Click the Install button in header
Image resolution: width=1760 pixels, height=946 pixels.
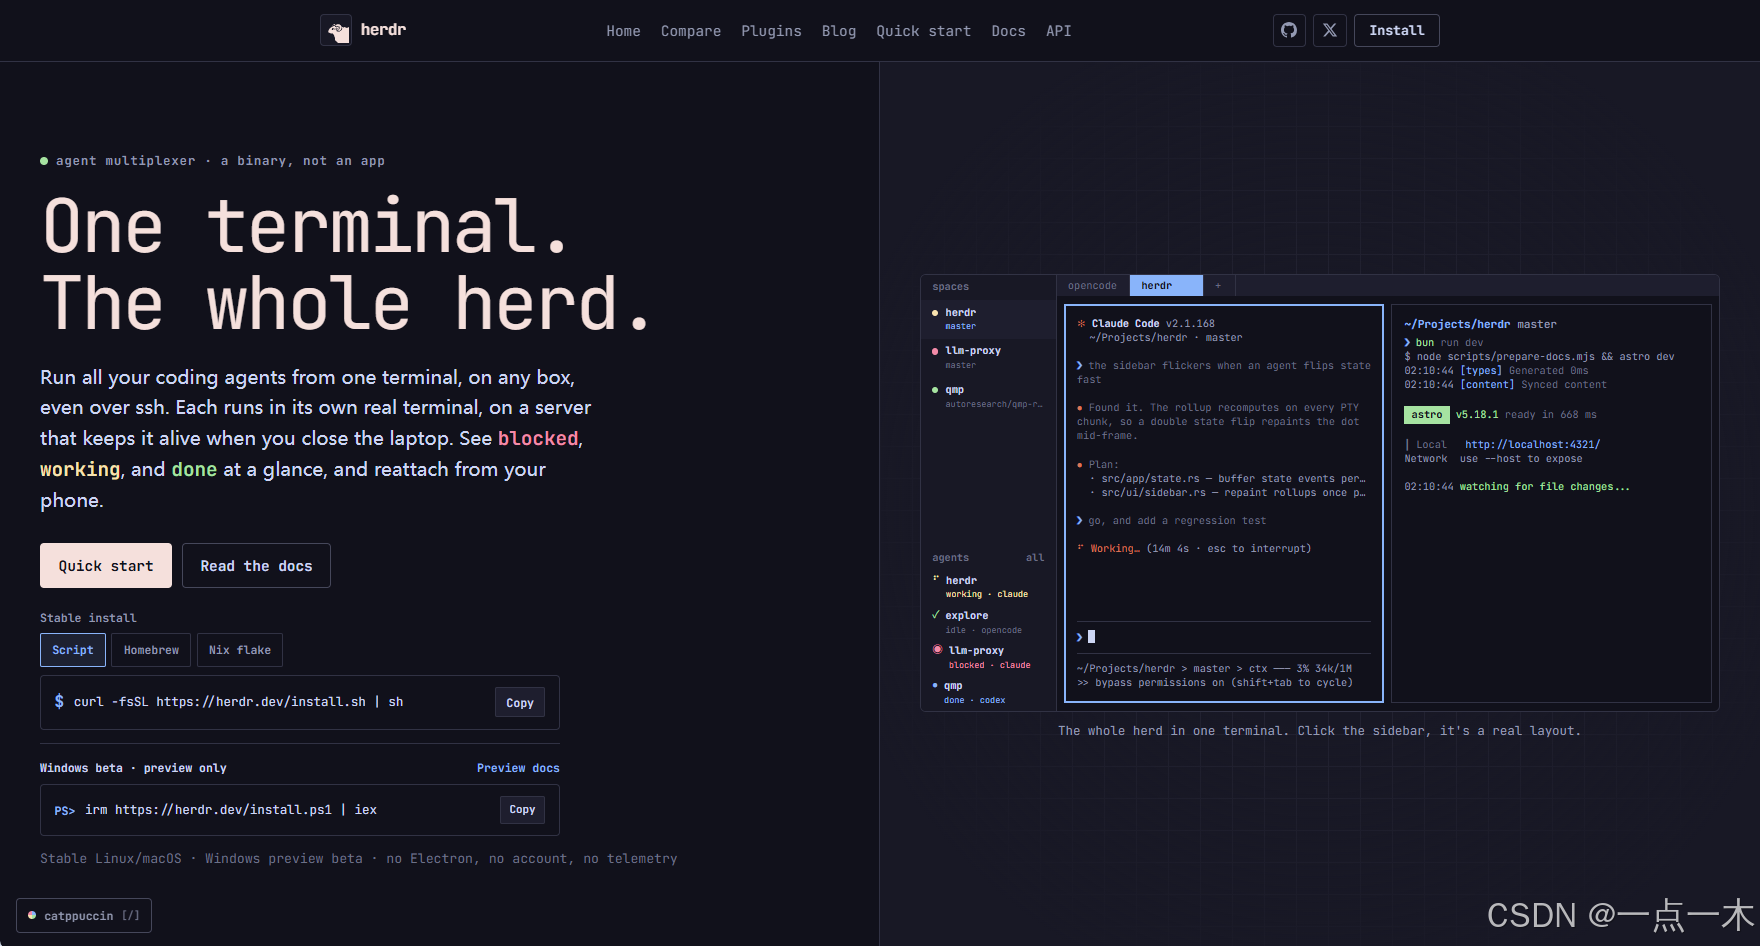[x=1397, y=30]
